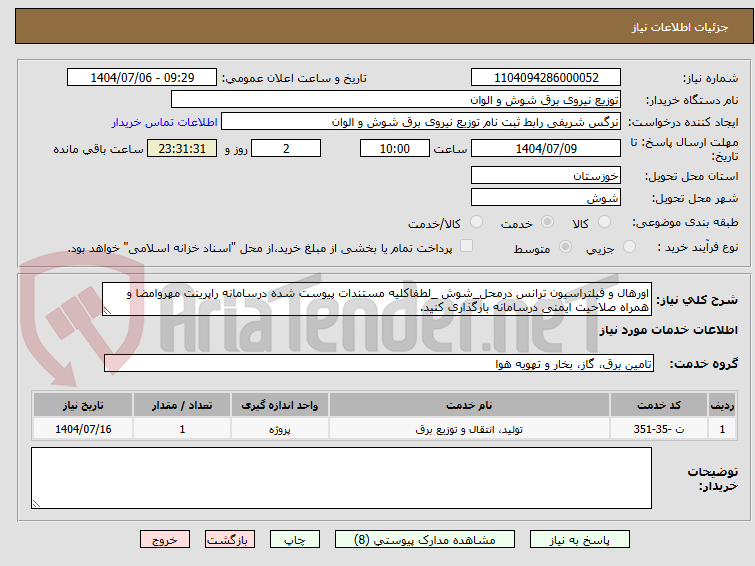Click the resize handle of شرح کلی نیاز box

point(107,311)
